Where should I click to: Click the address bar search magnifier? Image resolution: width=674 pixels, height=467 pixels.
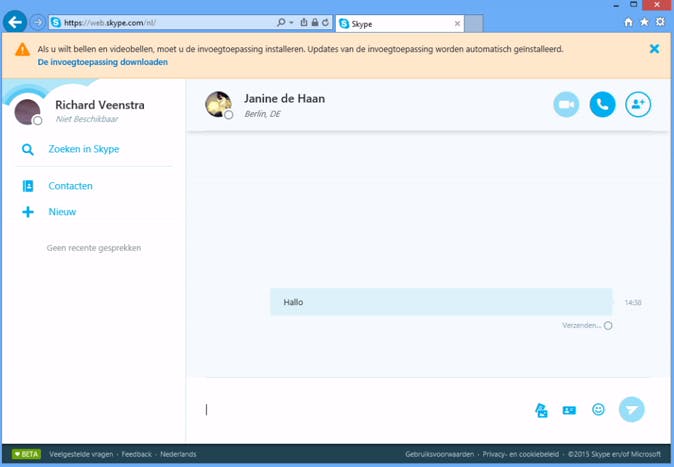click(x=281, y=22)
